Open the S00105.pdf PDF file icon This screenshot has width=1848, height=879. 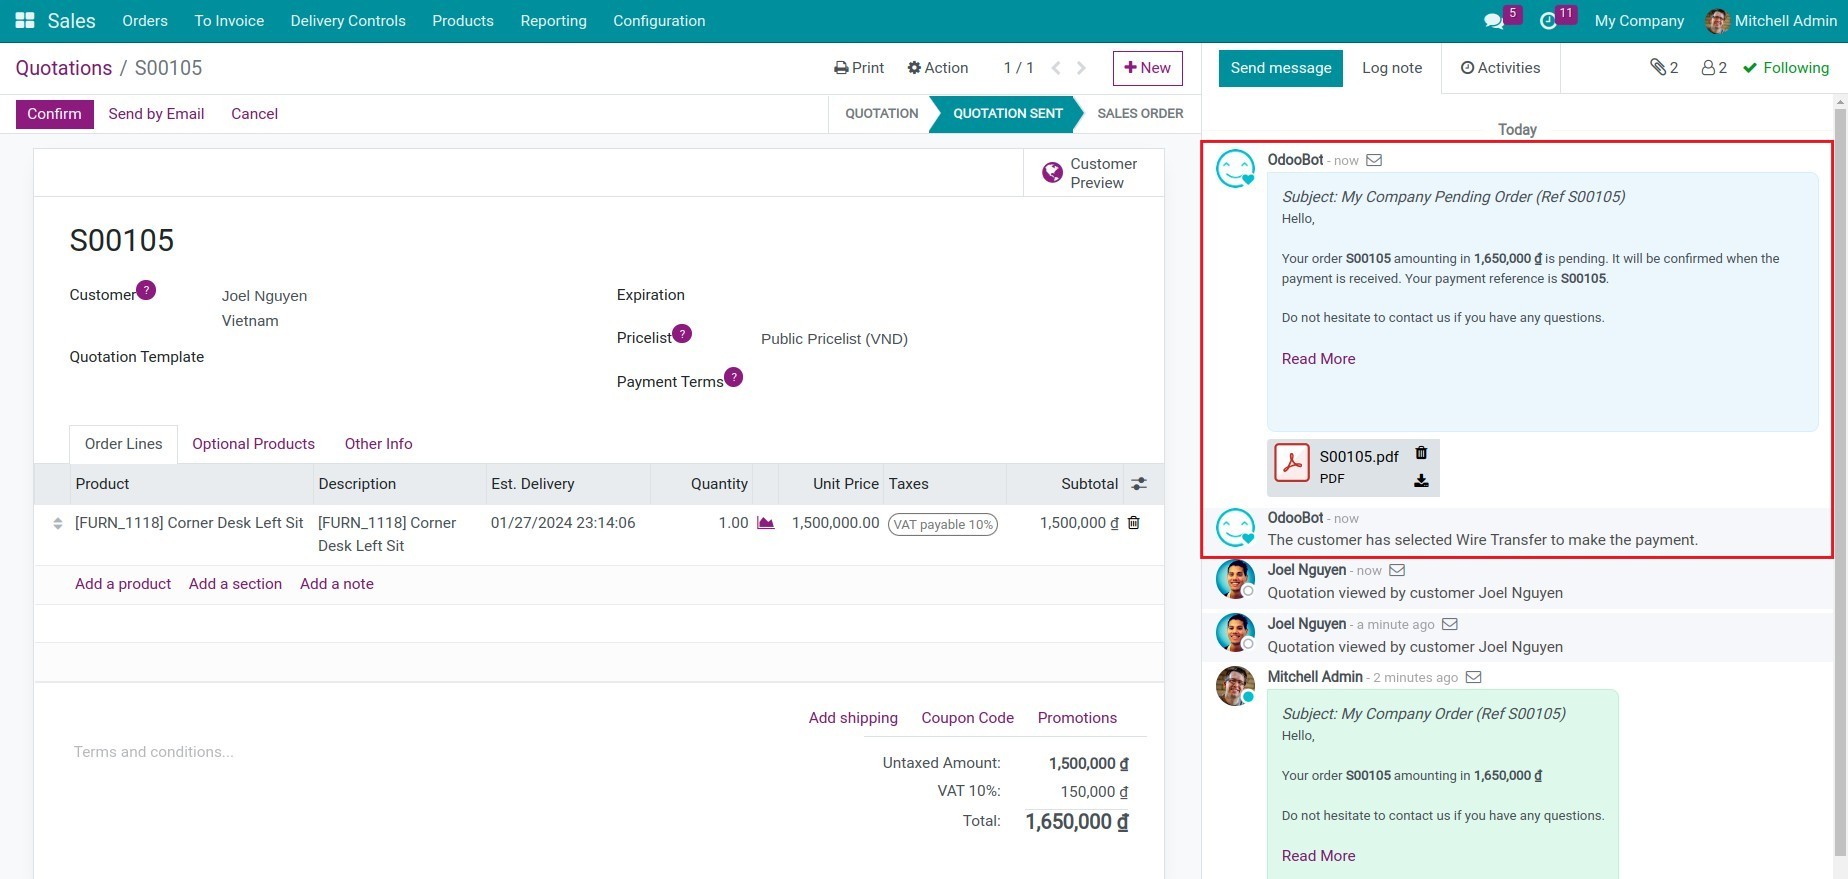(x=1292, y=464)
